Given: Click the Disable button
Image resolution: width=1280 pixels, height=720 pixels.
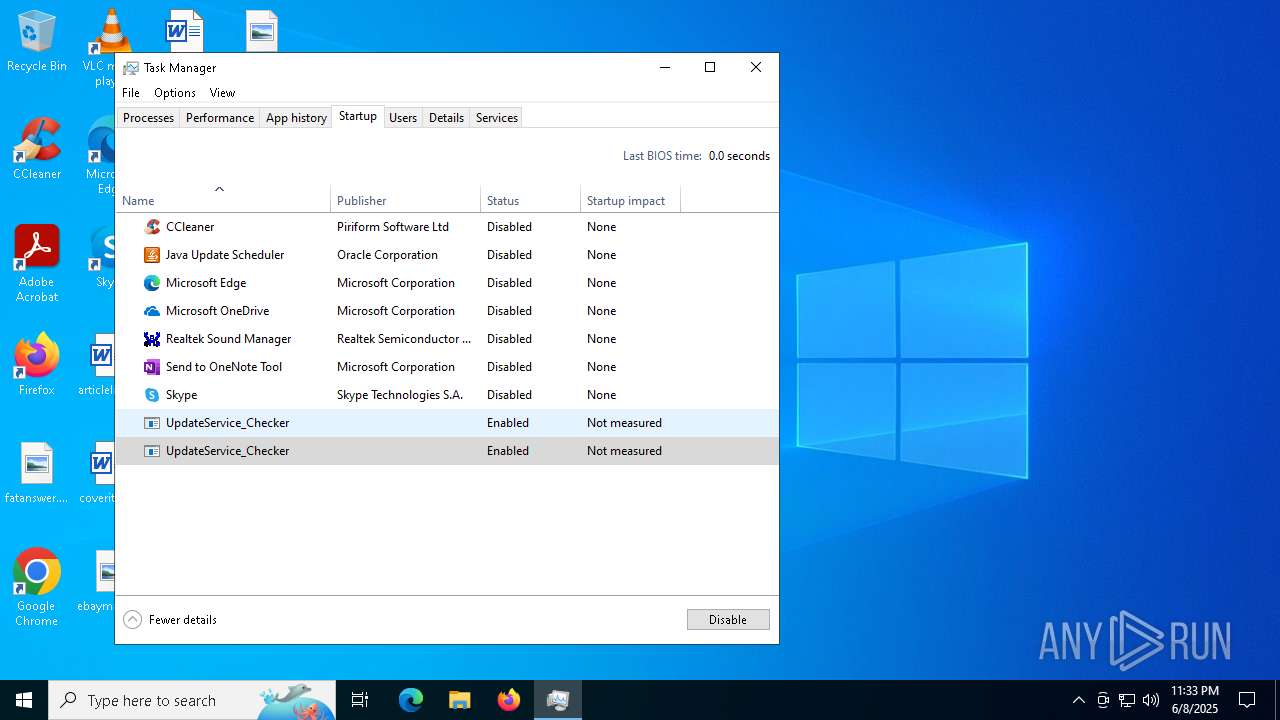Looking at the screenshot, I should point(728,620).
